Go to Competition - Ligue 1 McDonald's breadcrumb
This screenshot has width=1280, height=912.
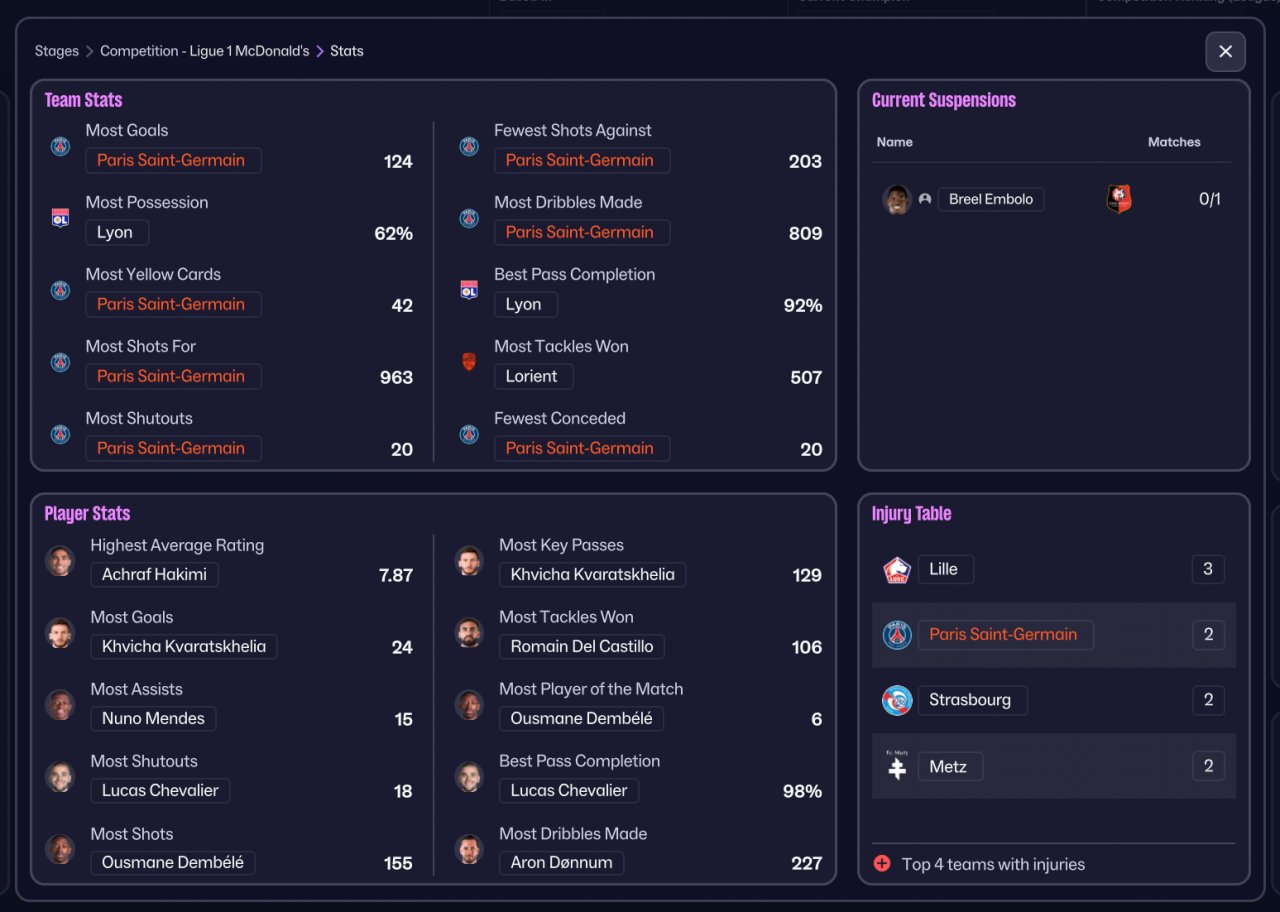pos(205,51)
